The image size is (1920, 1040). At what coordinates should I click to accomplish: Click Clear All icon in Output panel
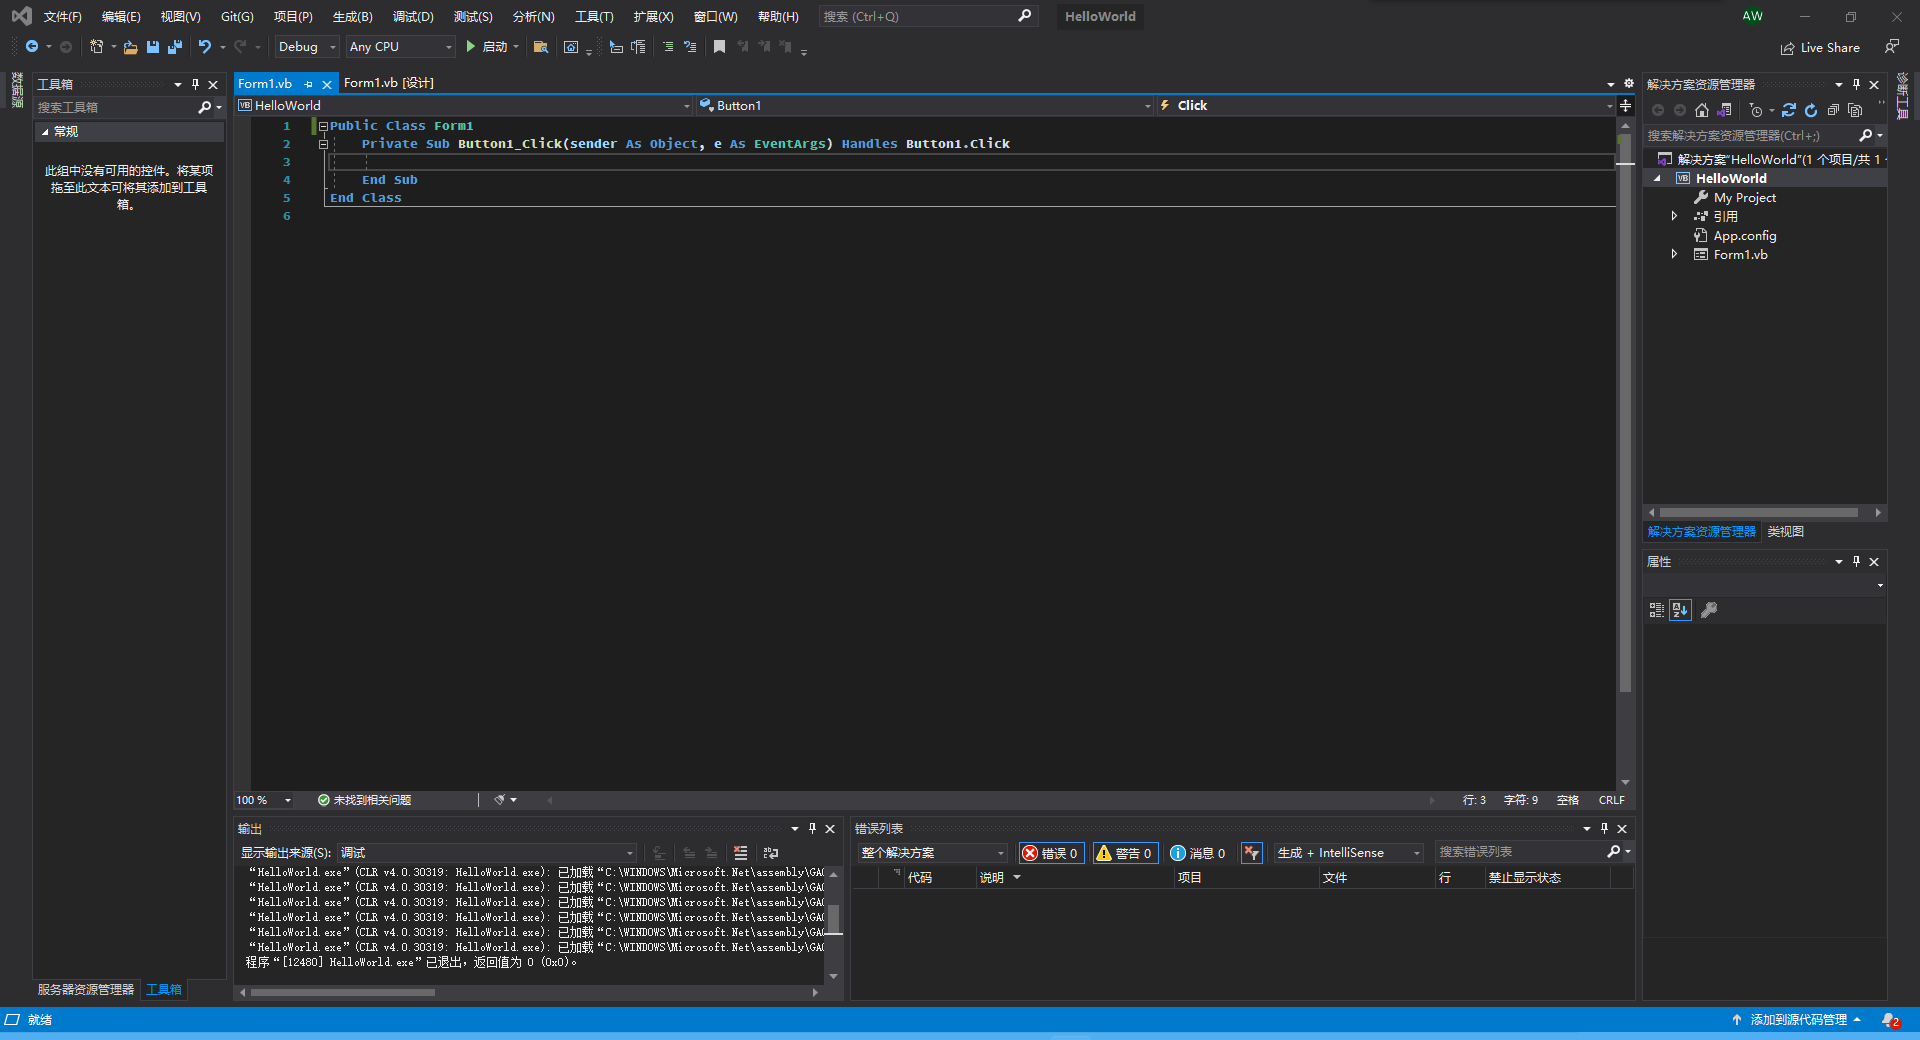click(740, 853)
